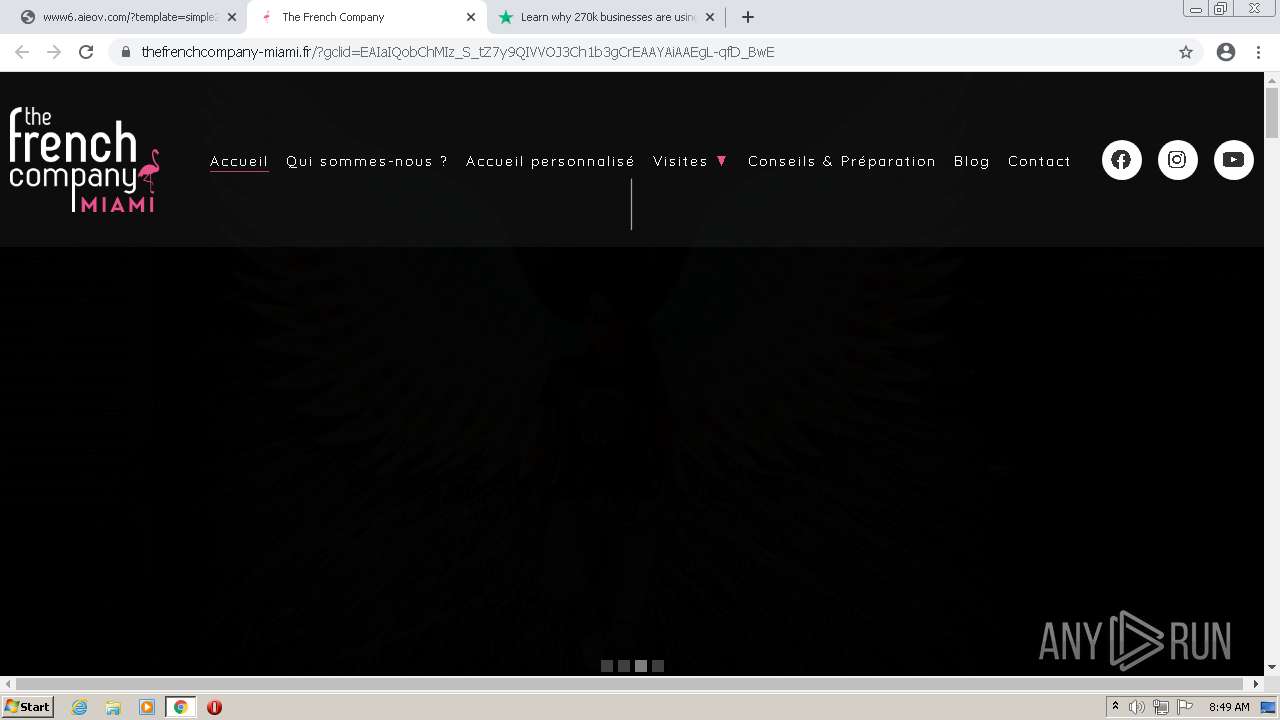Click The French Company Miami logo
The image size is (1280, 720).
[x=84, y=159]
